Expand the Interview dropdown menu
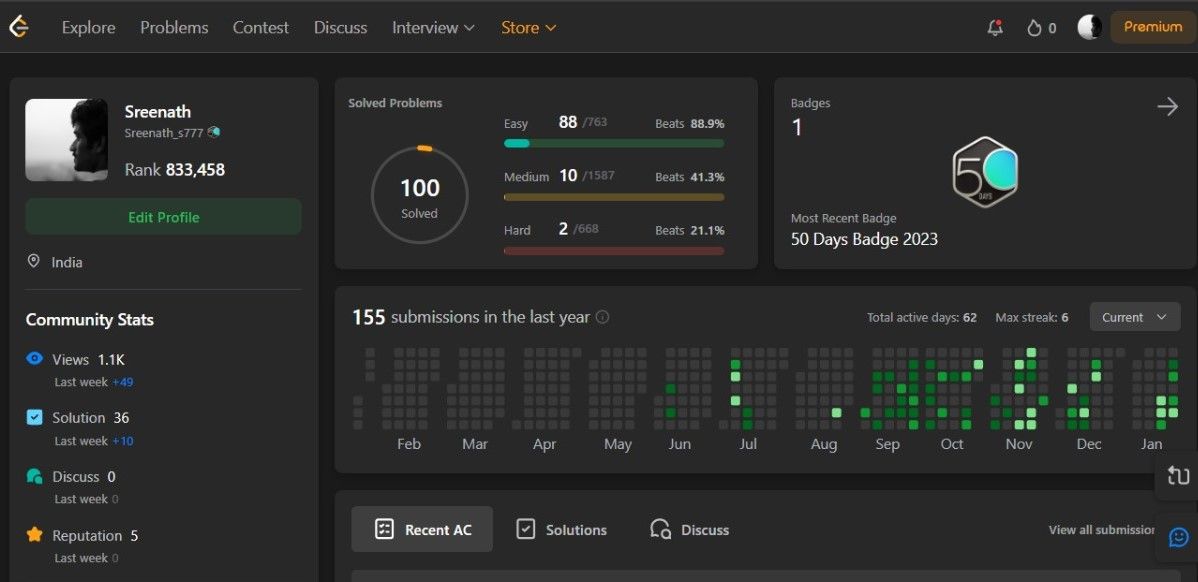1198x582 pixels. point(433,28)
